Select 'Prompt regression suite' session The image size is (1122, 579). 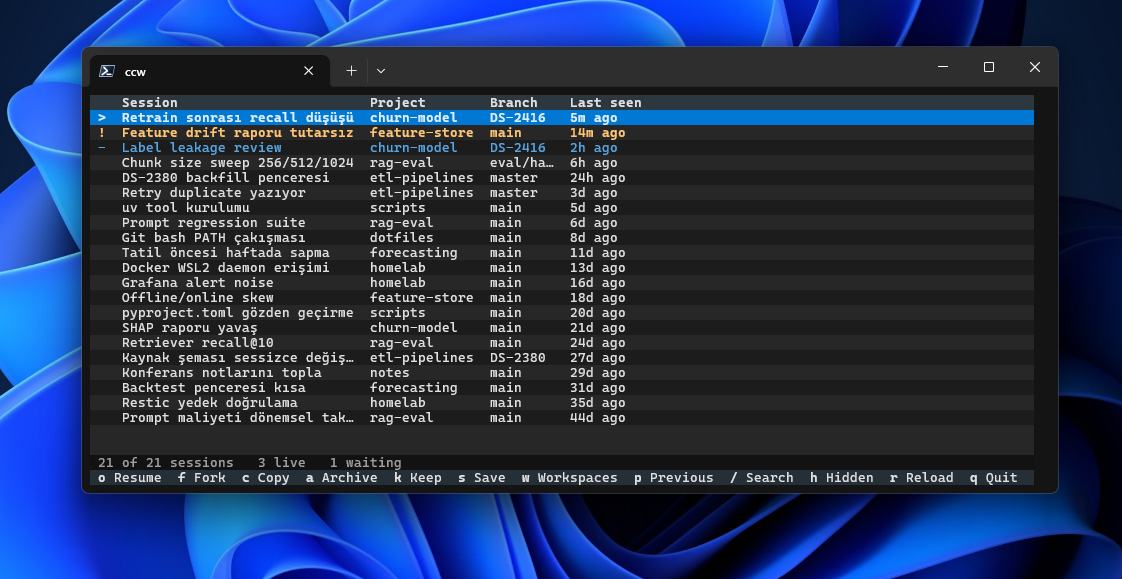pyautogui.click(x=562, y=223)
